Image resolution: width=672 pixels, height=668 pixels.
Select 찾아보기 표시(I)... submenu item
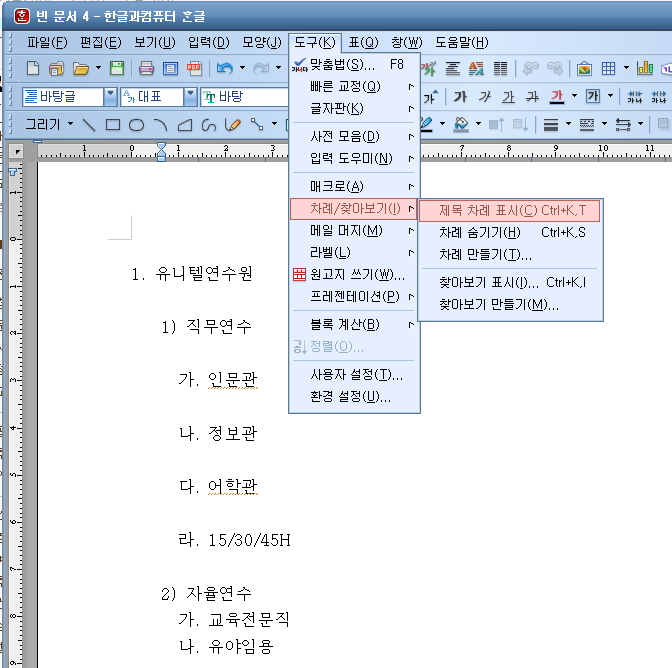tap(510, 283)
